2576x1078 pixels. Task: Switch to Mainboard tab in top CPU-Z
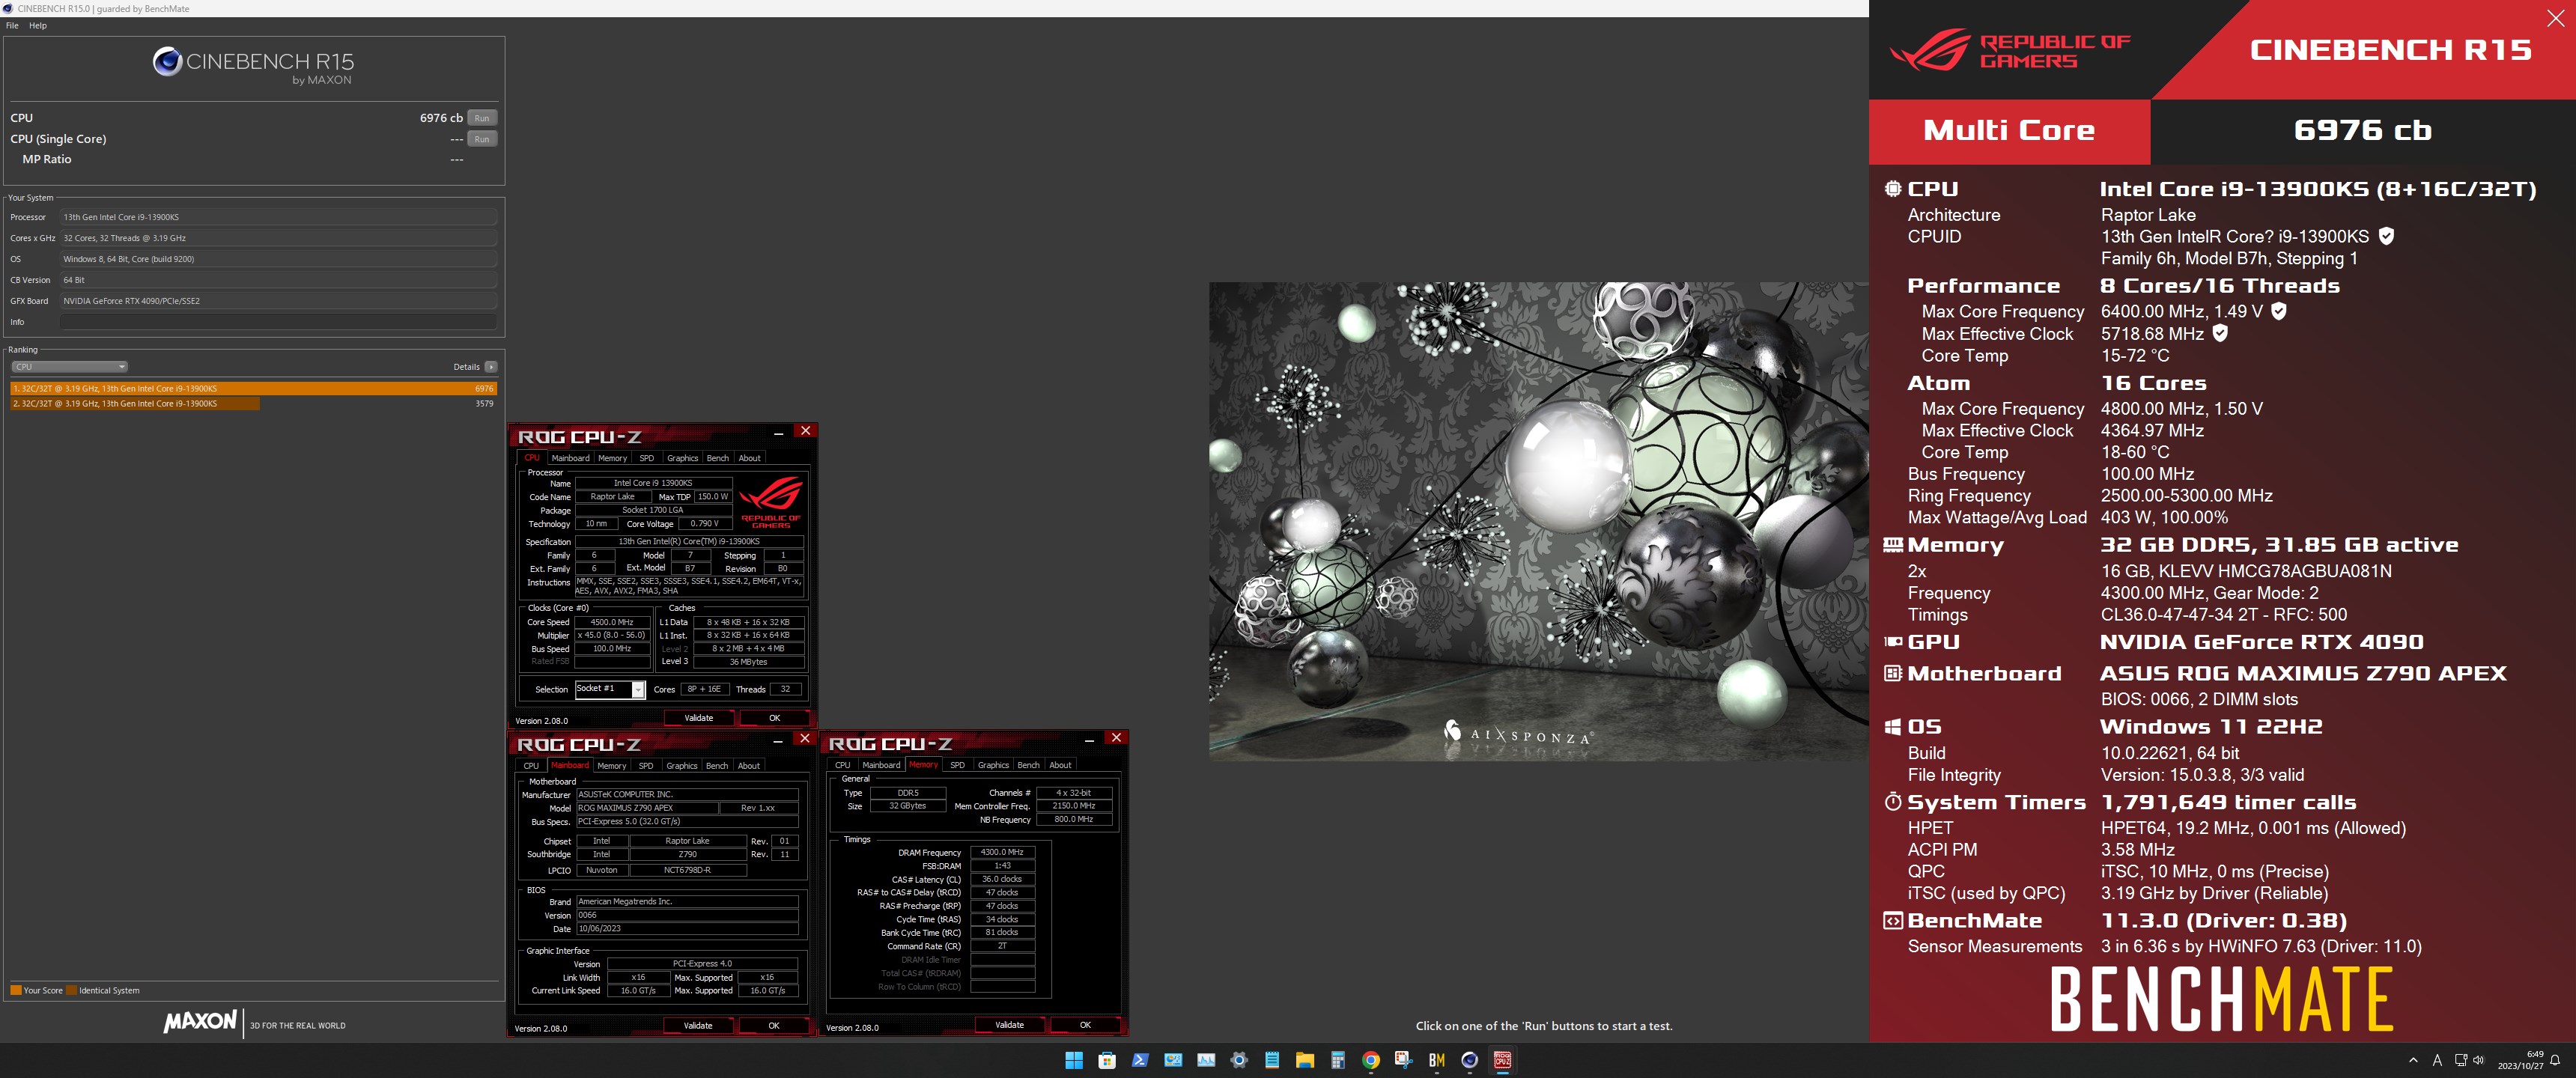[570, 458]
